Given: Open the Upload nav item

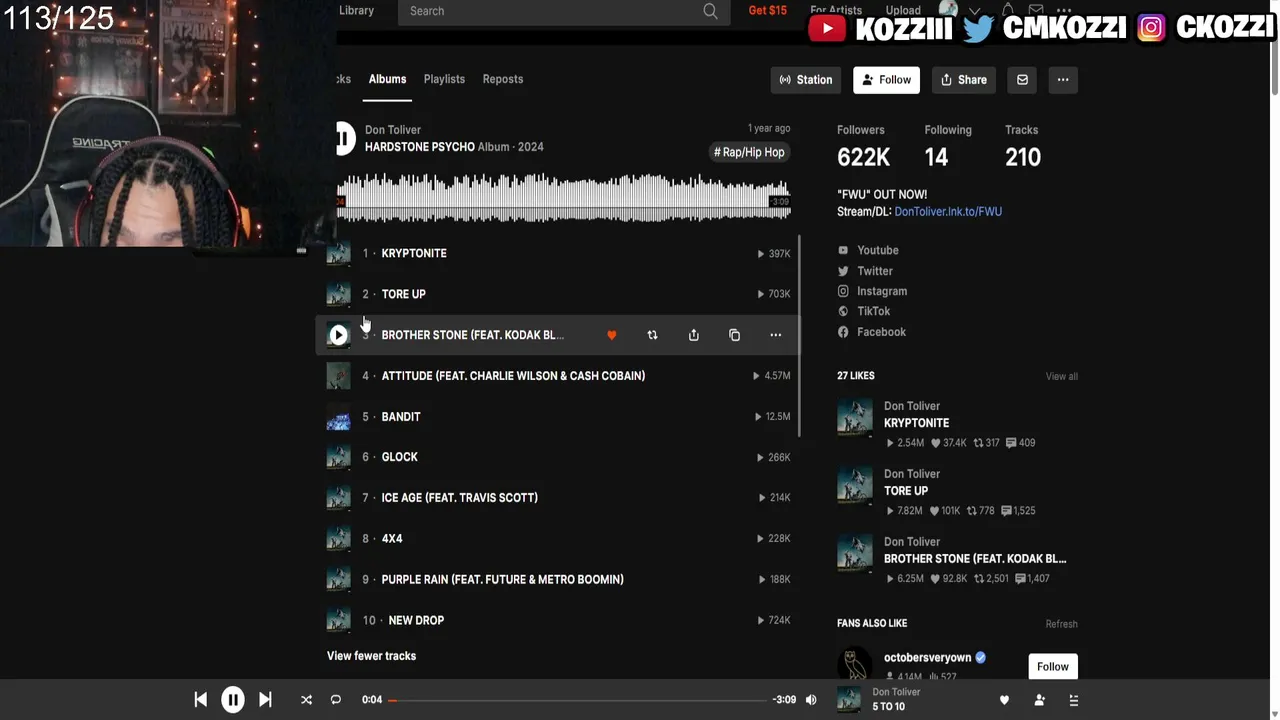Looking at the screenshot, I should [x=903, y=10].
